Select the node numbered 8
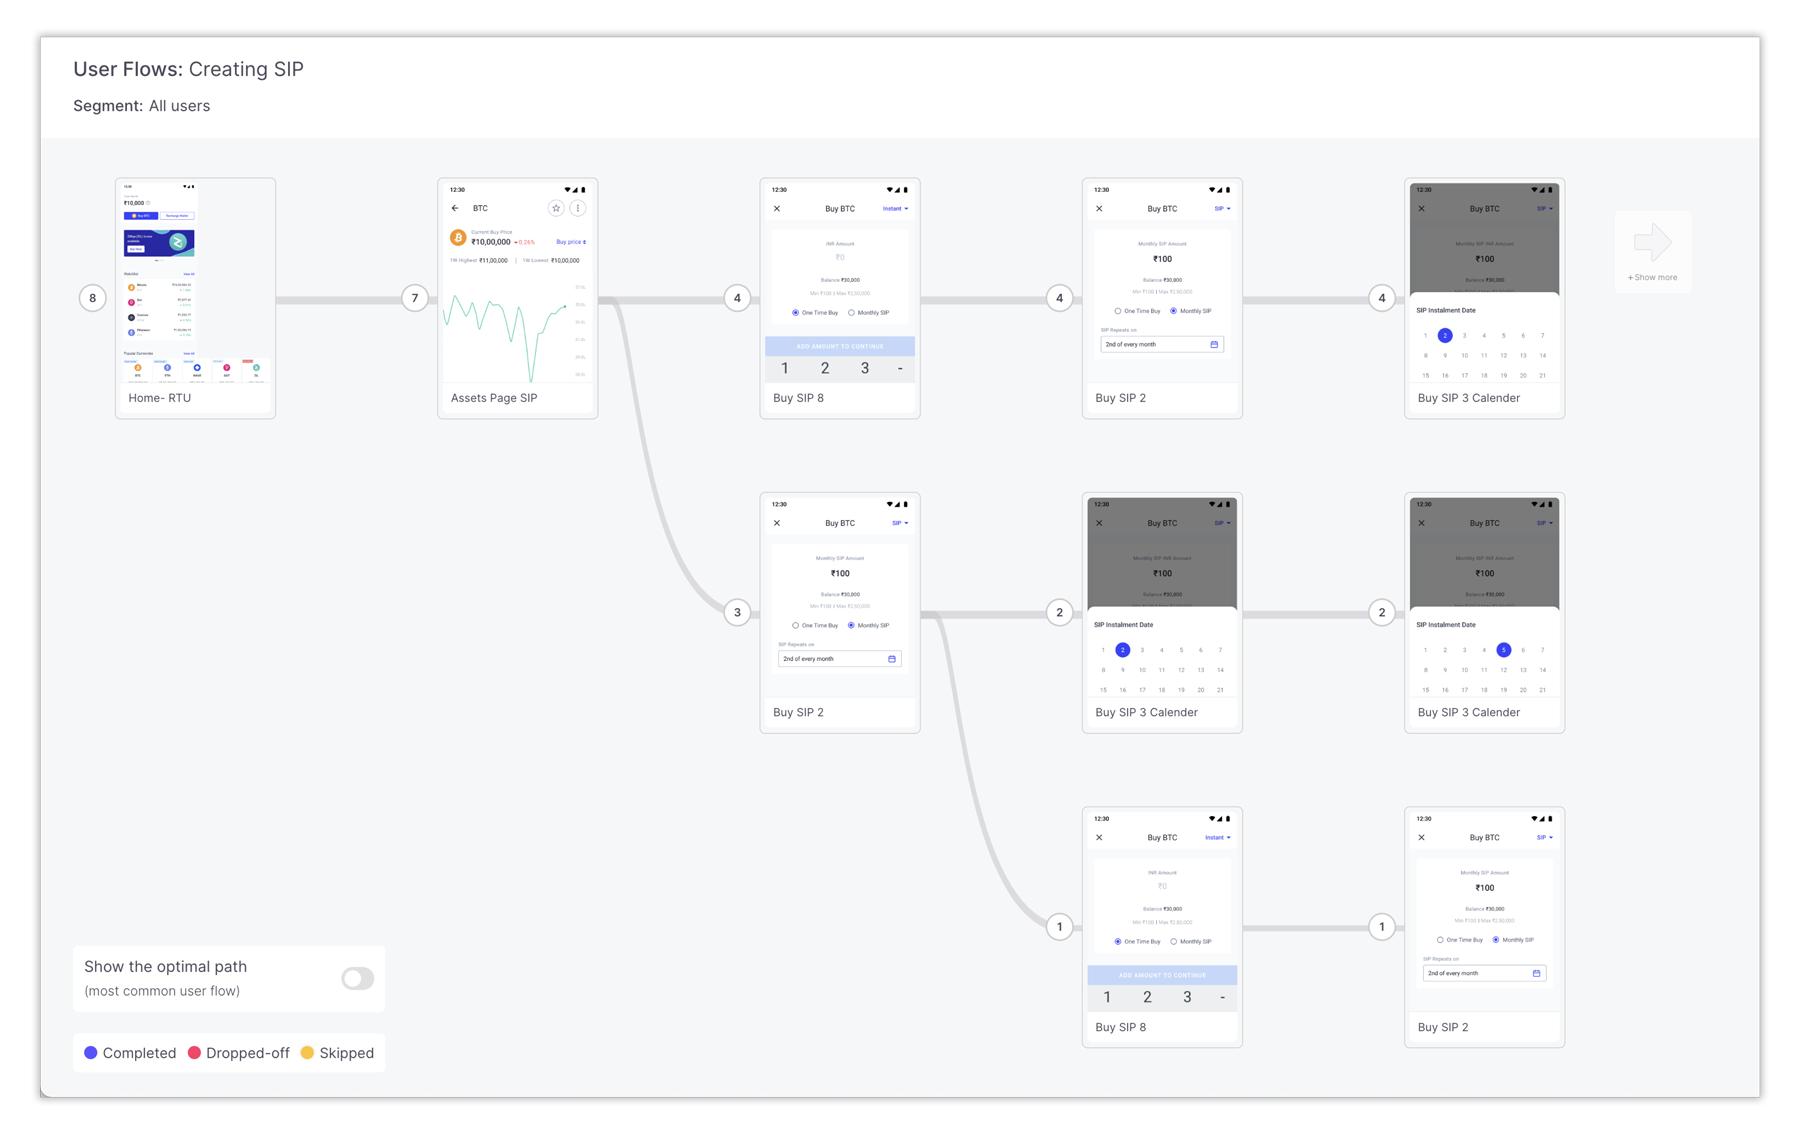The width and height of the screenshot is (1800, 1134). [93, 298]
